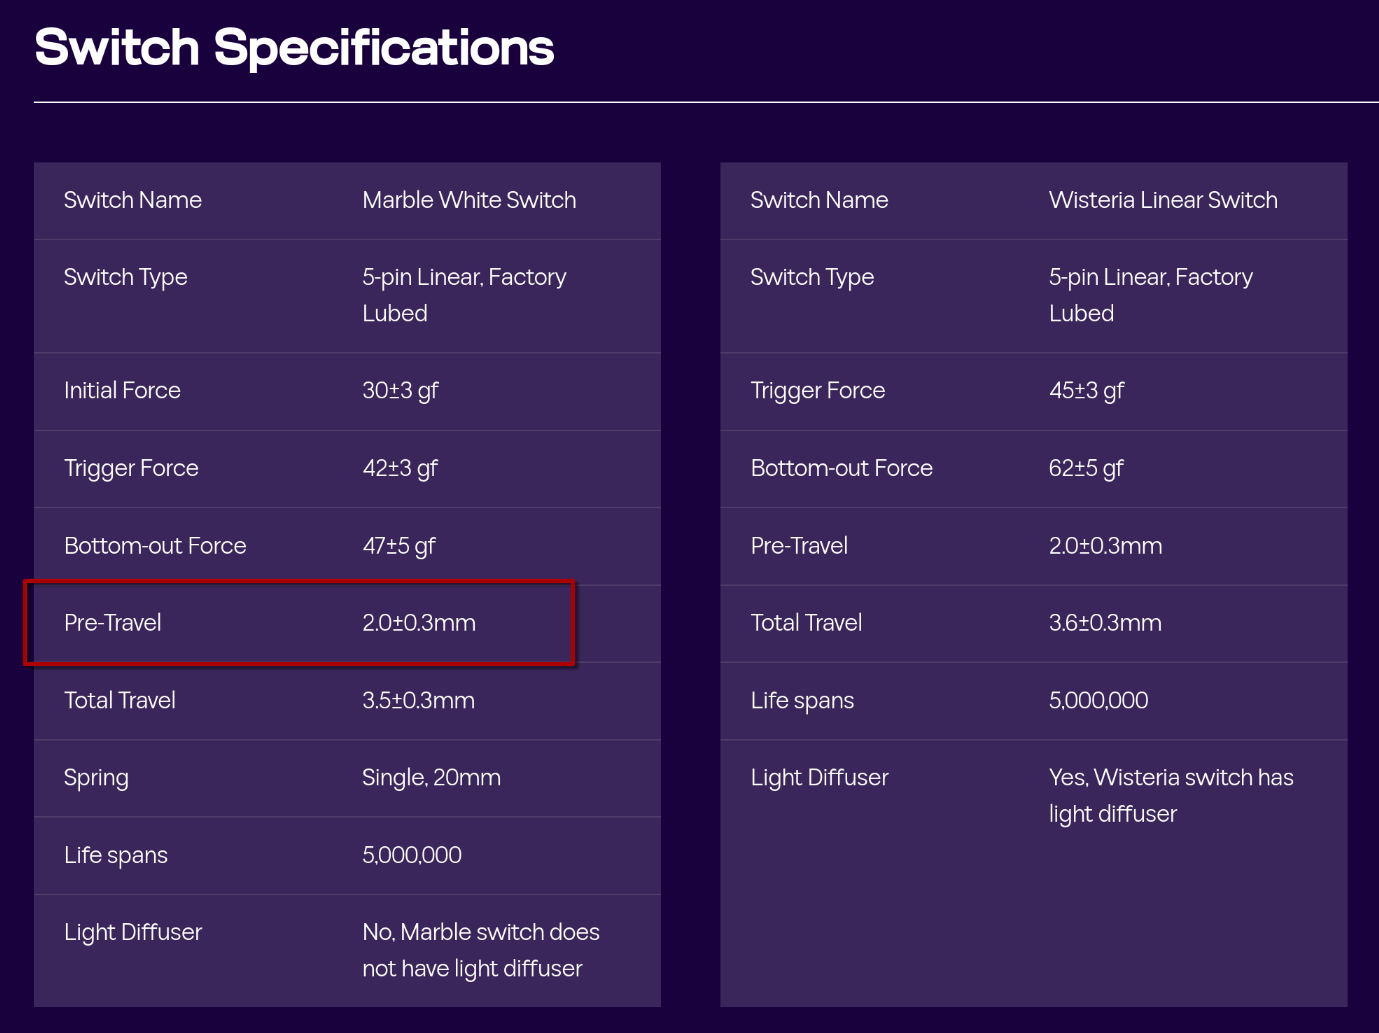Click the Spring row label
Screen dimensions: 1379x1033
[x=96, y=778]
